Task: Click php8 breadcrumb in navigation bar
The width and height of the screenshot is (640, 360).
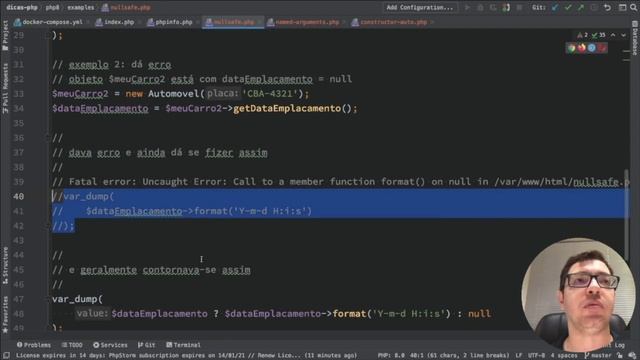Action: click(52, 7)
